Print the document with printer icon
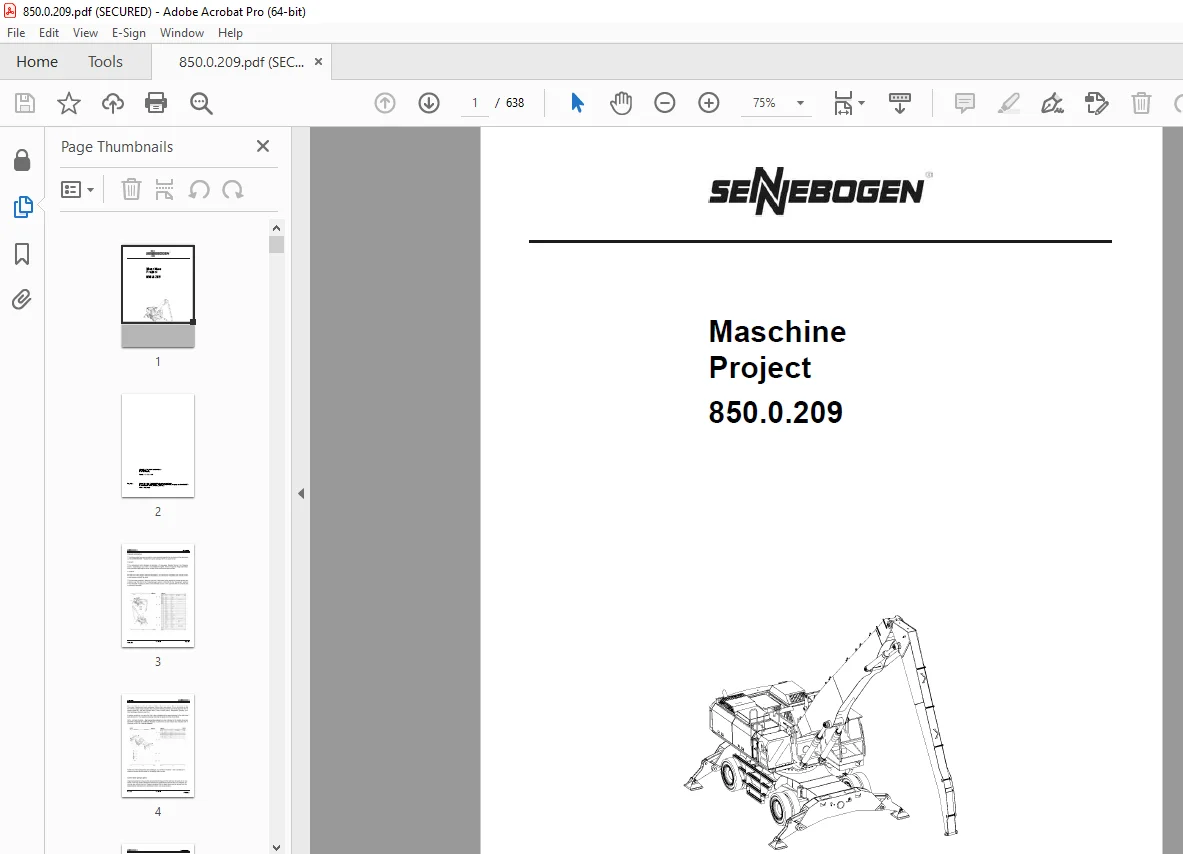 pyautogui.click(x=156, y=103)
